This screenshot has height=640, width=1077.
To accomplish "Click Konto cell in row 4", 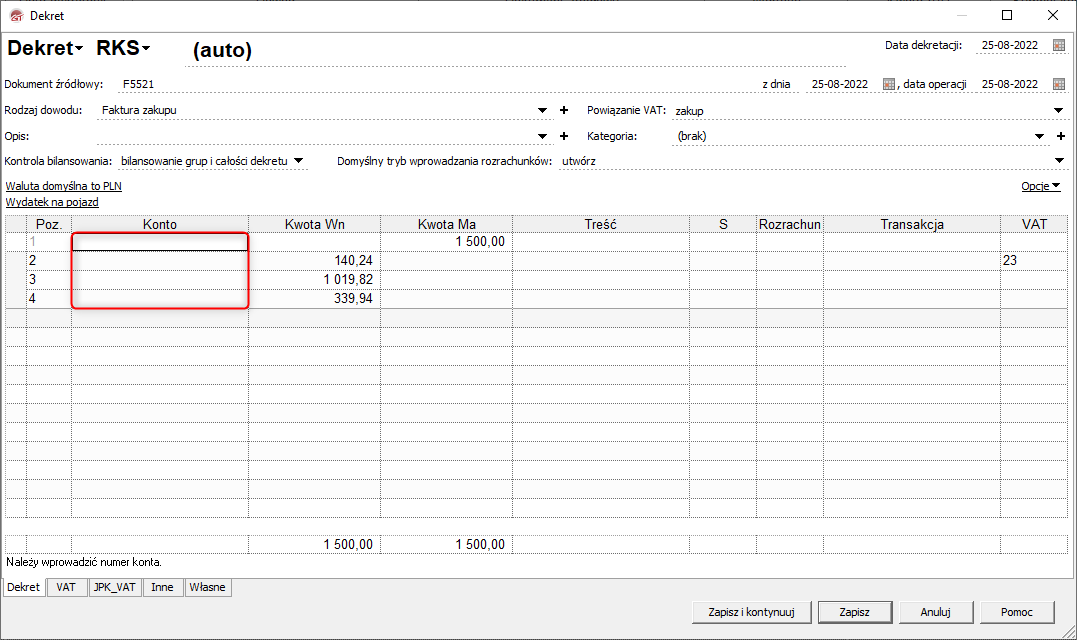I will tap(160, 299).
